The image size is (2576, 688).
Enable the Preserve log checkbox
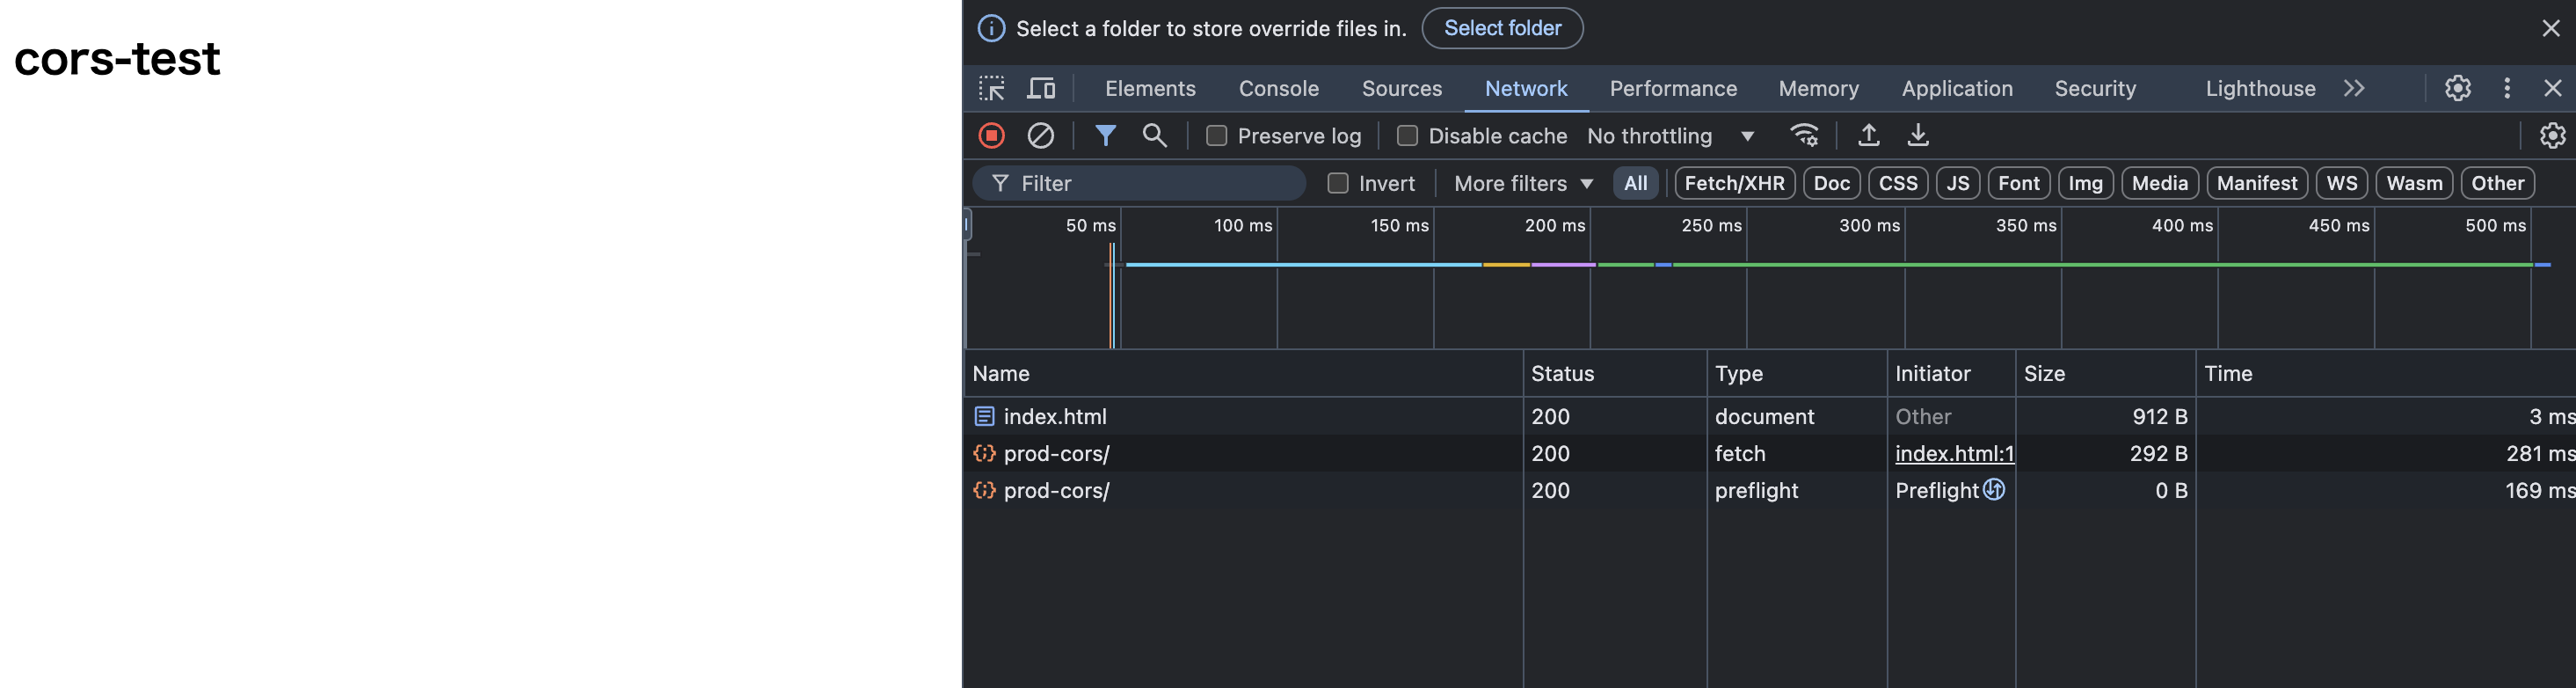click(x=1216, y=136)
